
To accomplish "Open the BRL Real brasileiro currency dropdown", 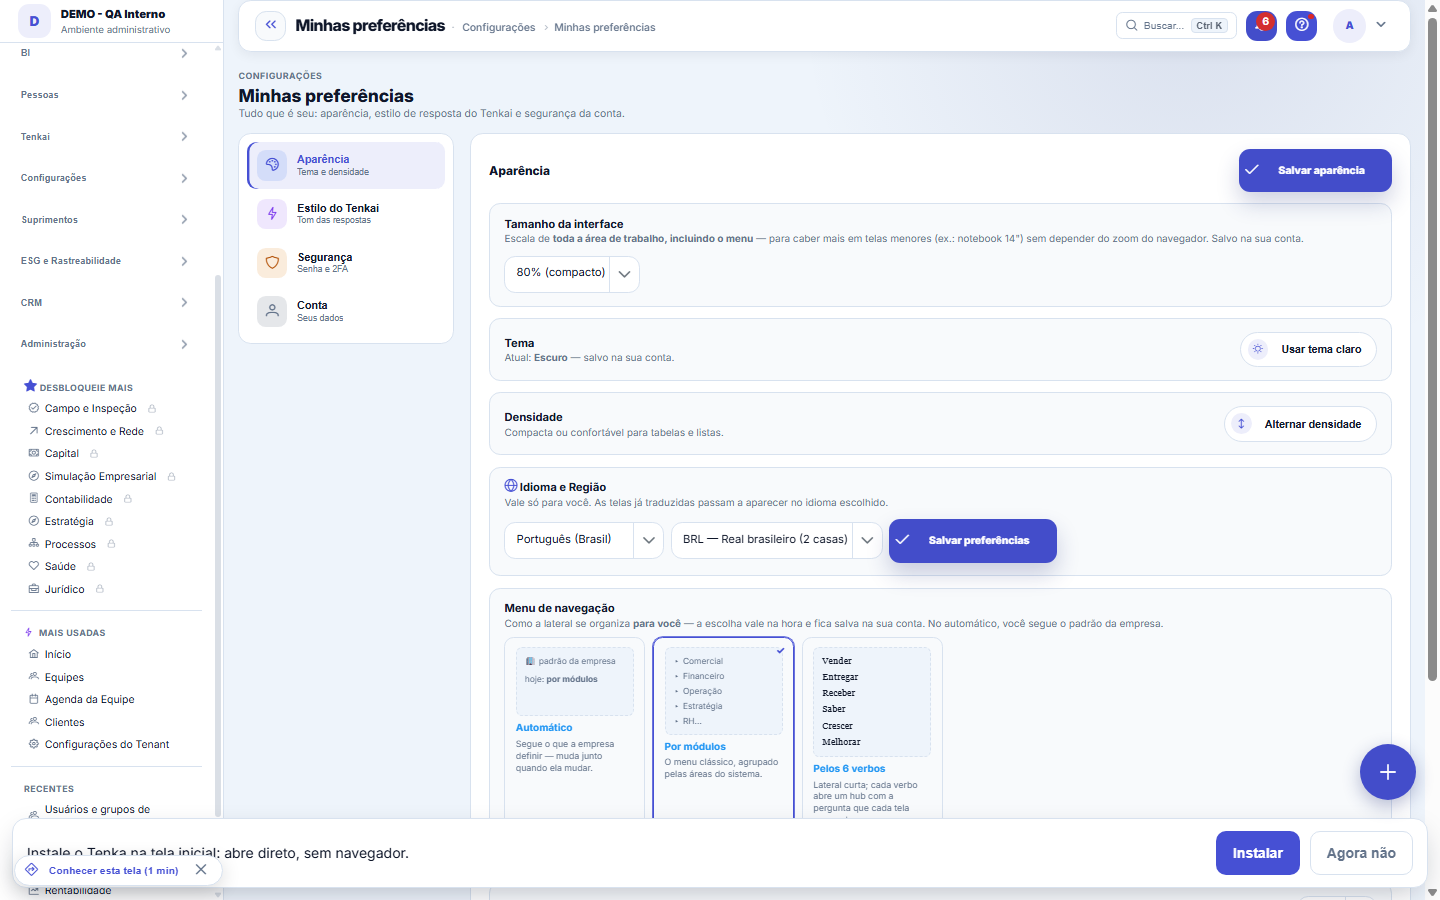I will (777, 540).
